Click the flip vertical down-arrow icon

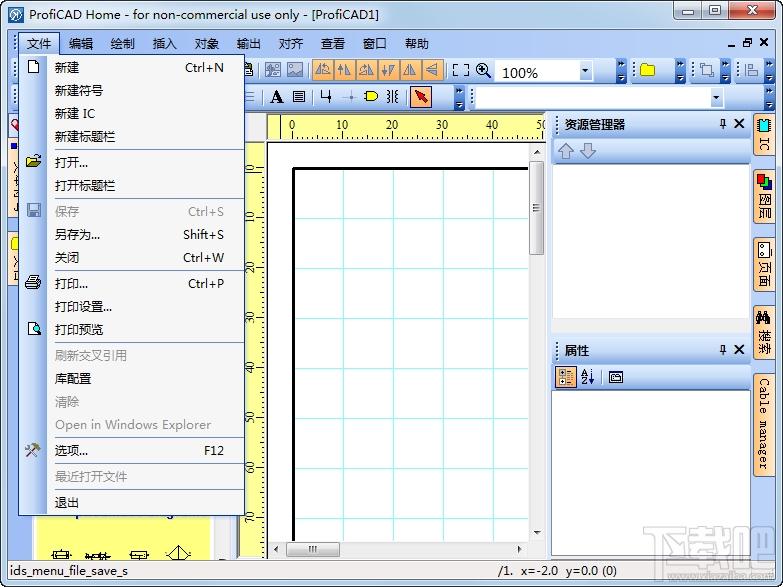(388, 70)
